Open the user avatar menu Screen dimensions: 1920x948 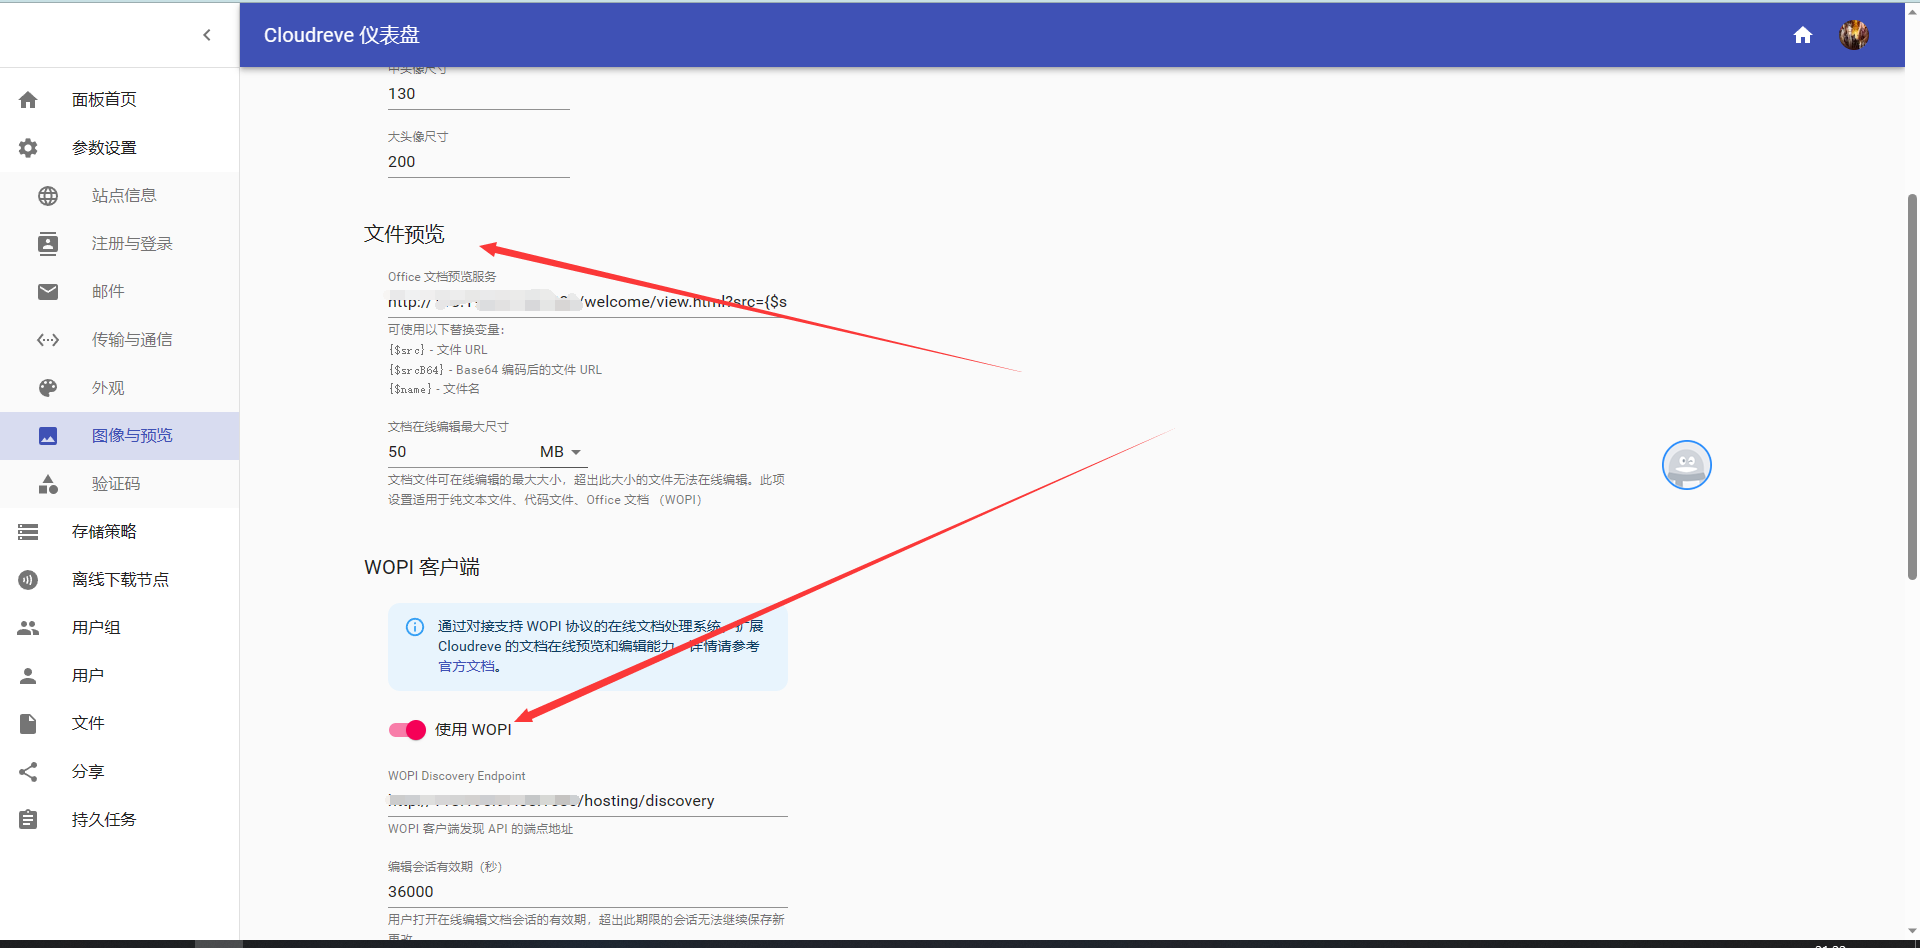pos(1853,35)
